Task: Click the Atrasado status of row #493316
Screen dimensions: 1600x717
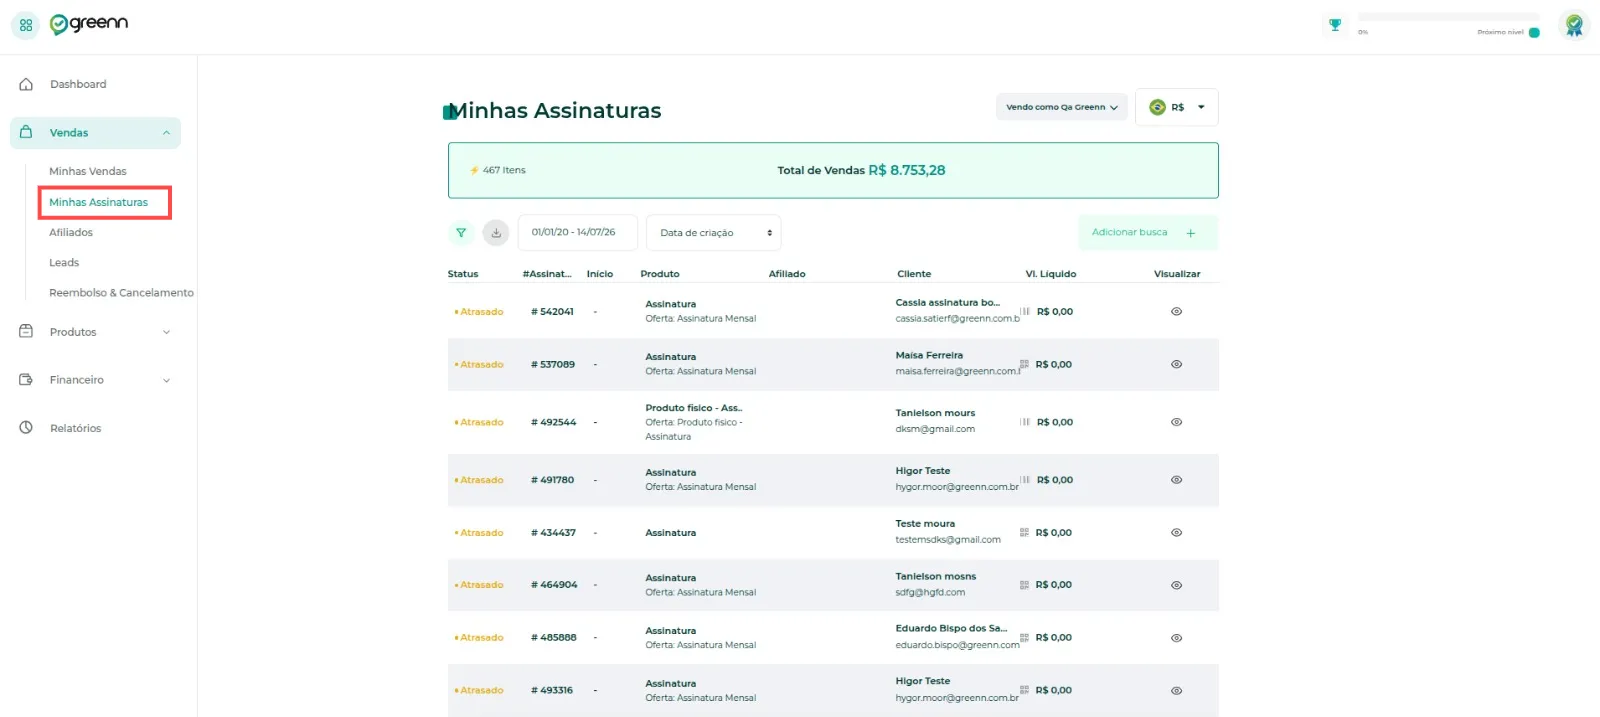Action: click(479, 691)
